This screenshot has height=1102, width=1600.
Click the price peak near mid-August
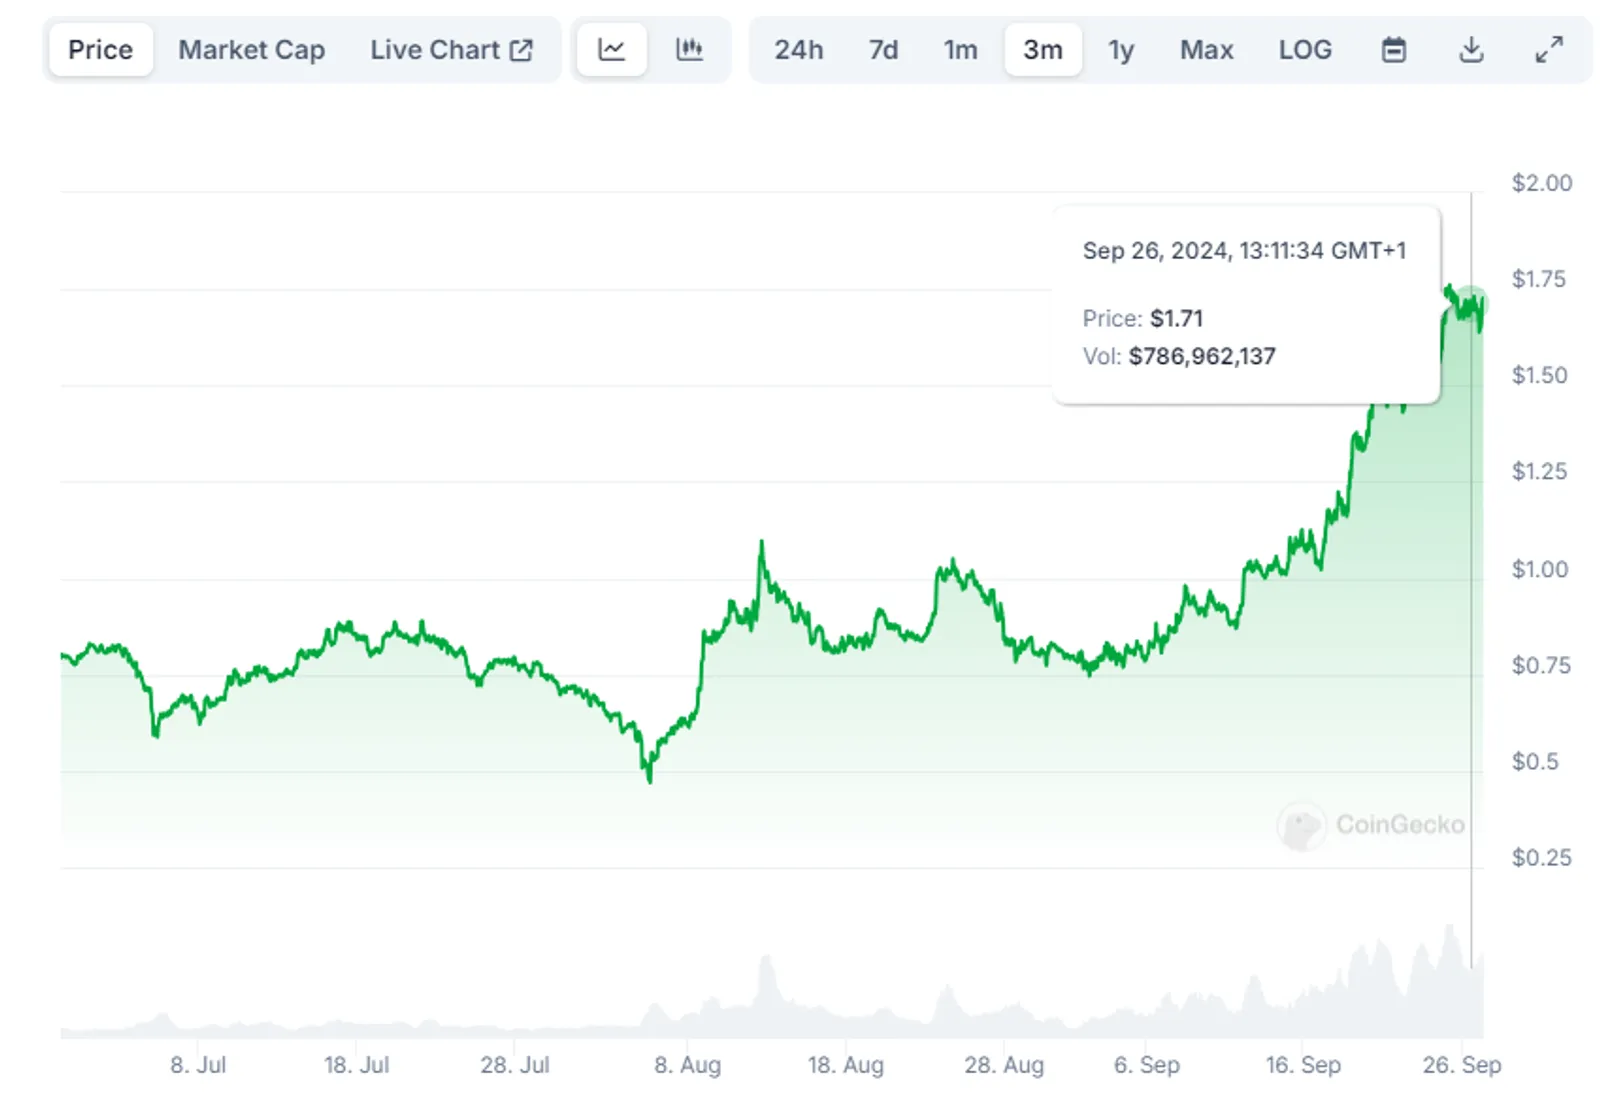click(x=761, y=546)
